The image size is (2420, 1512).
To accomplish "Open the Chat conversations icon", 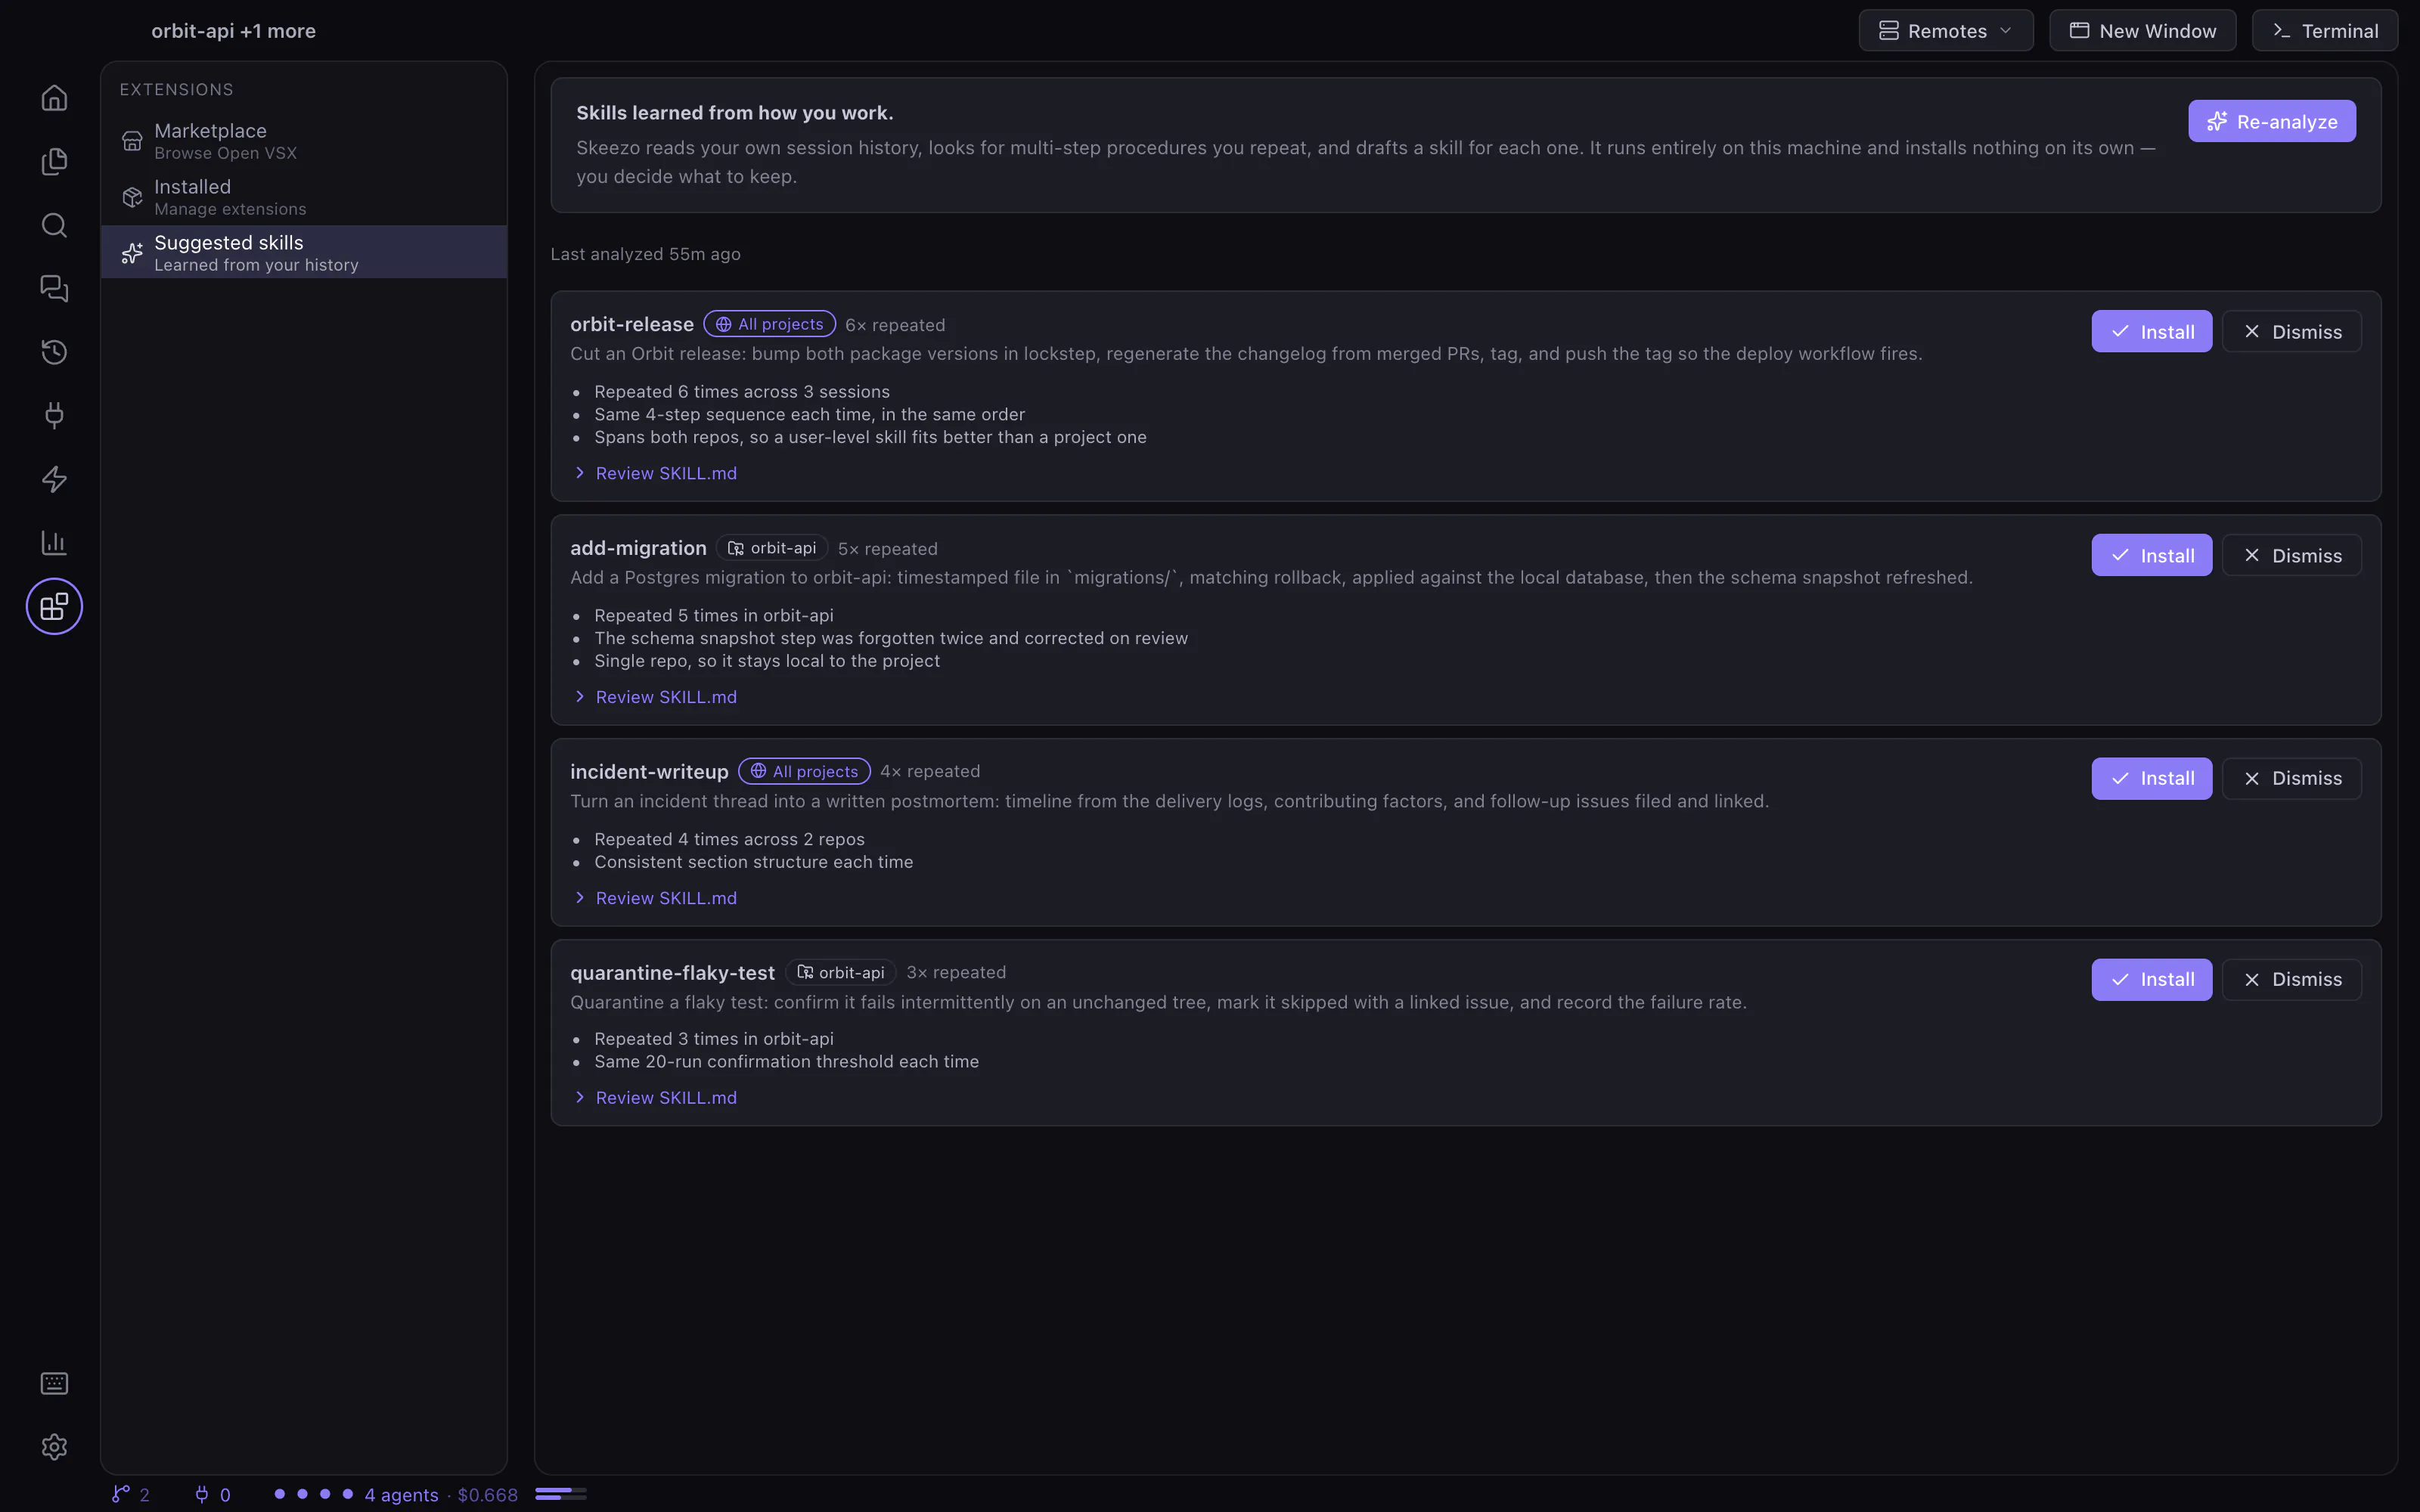I will click(54, 288).
